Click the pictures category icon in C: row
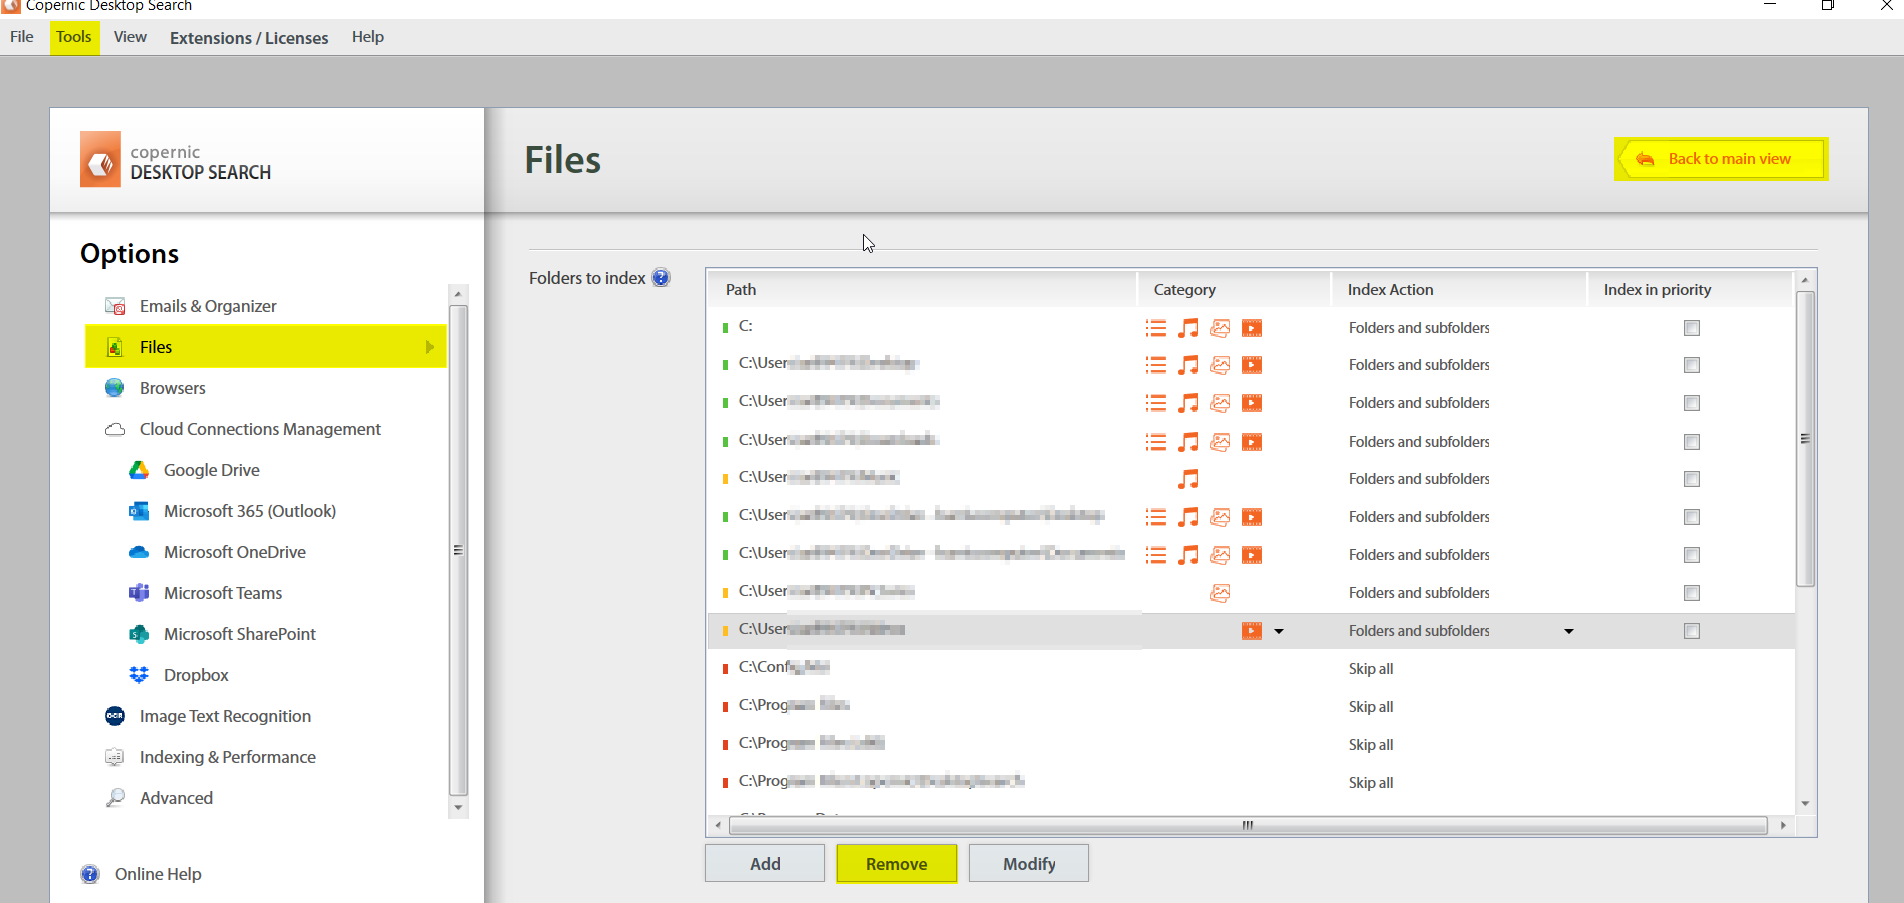Viewport: 1904px width, 903px height. click(1220, 328)
